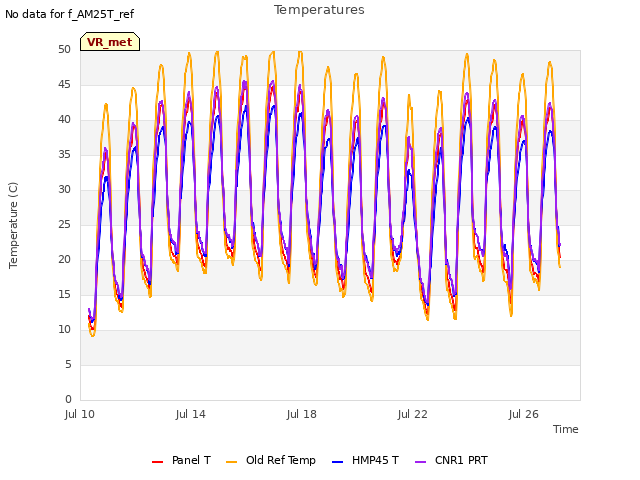Click the Time axis label
Screen dimensions: 640x480
coord(566,429)
